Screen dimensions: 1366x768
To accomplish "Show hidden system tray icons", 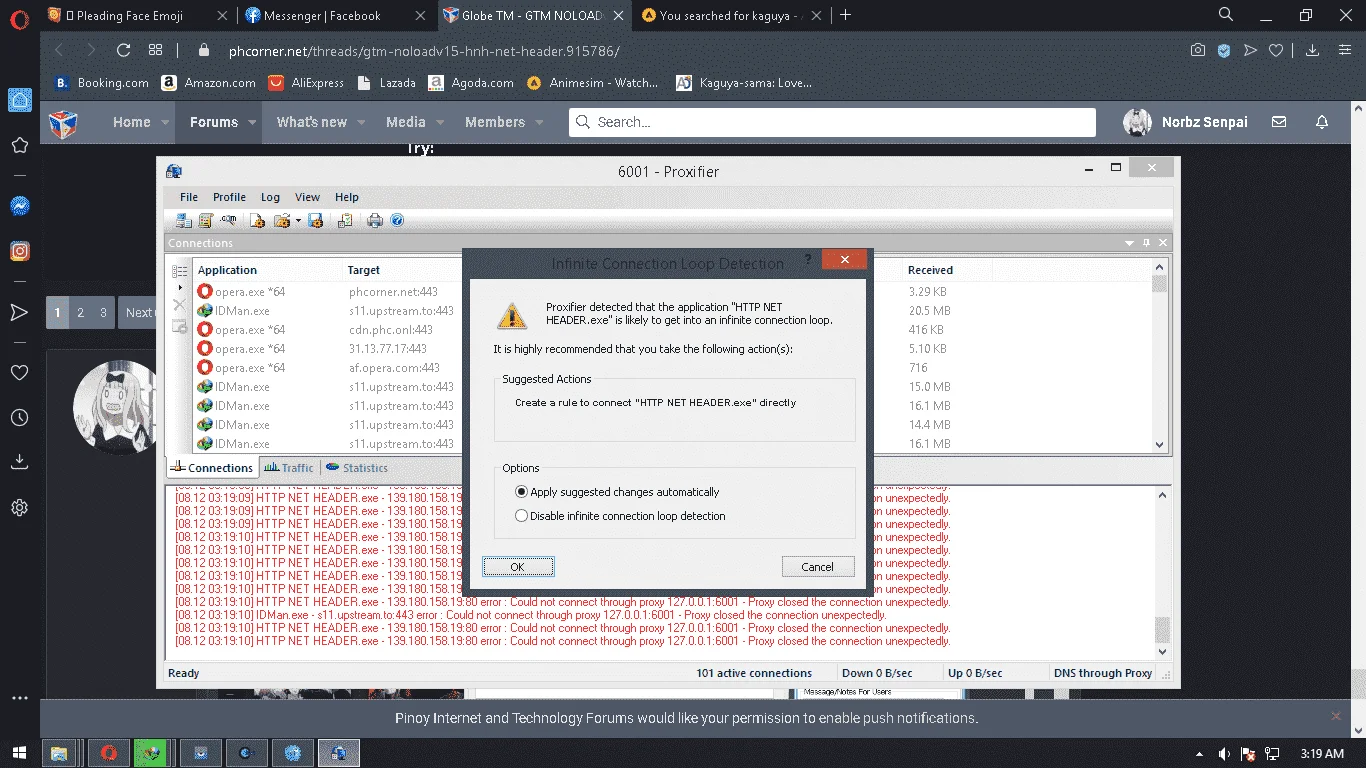I will (x=1199, y=753).
